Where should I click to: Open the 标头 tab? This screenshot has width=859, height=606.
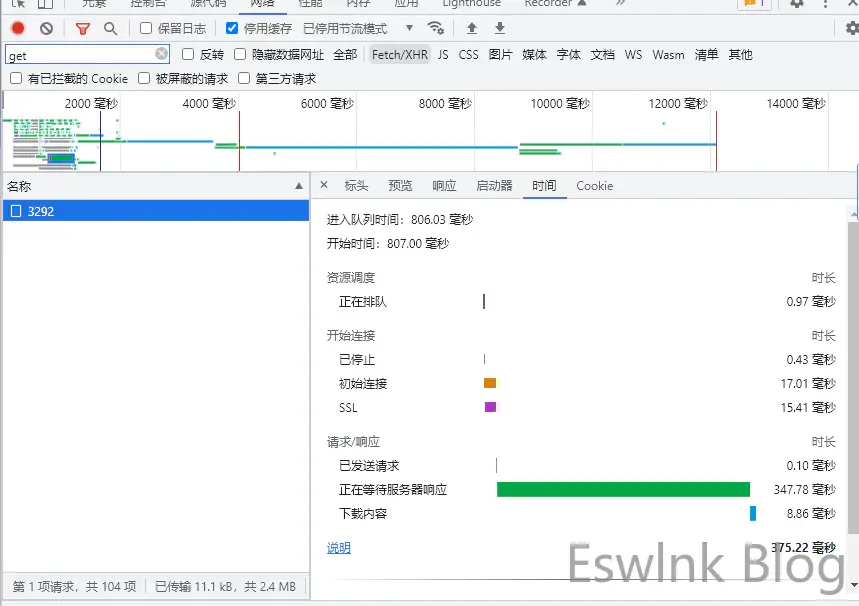pyautogui.click(x=356, y=186)
